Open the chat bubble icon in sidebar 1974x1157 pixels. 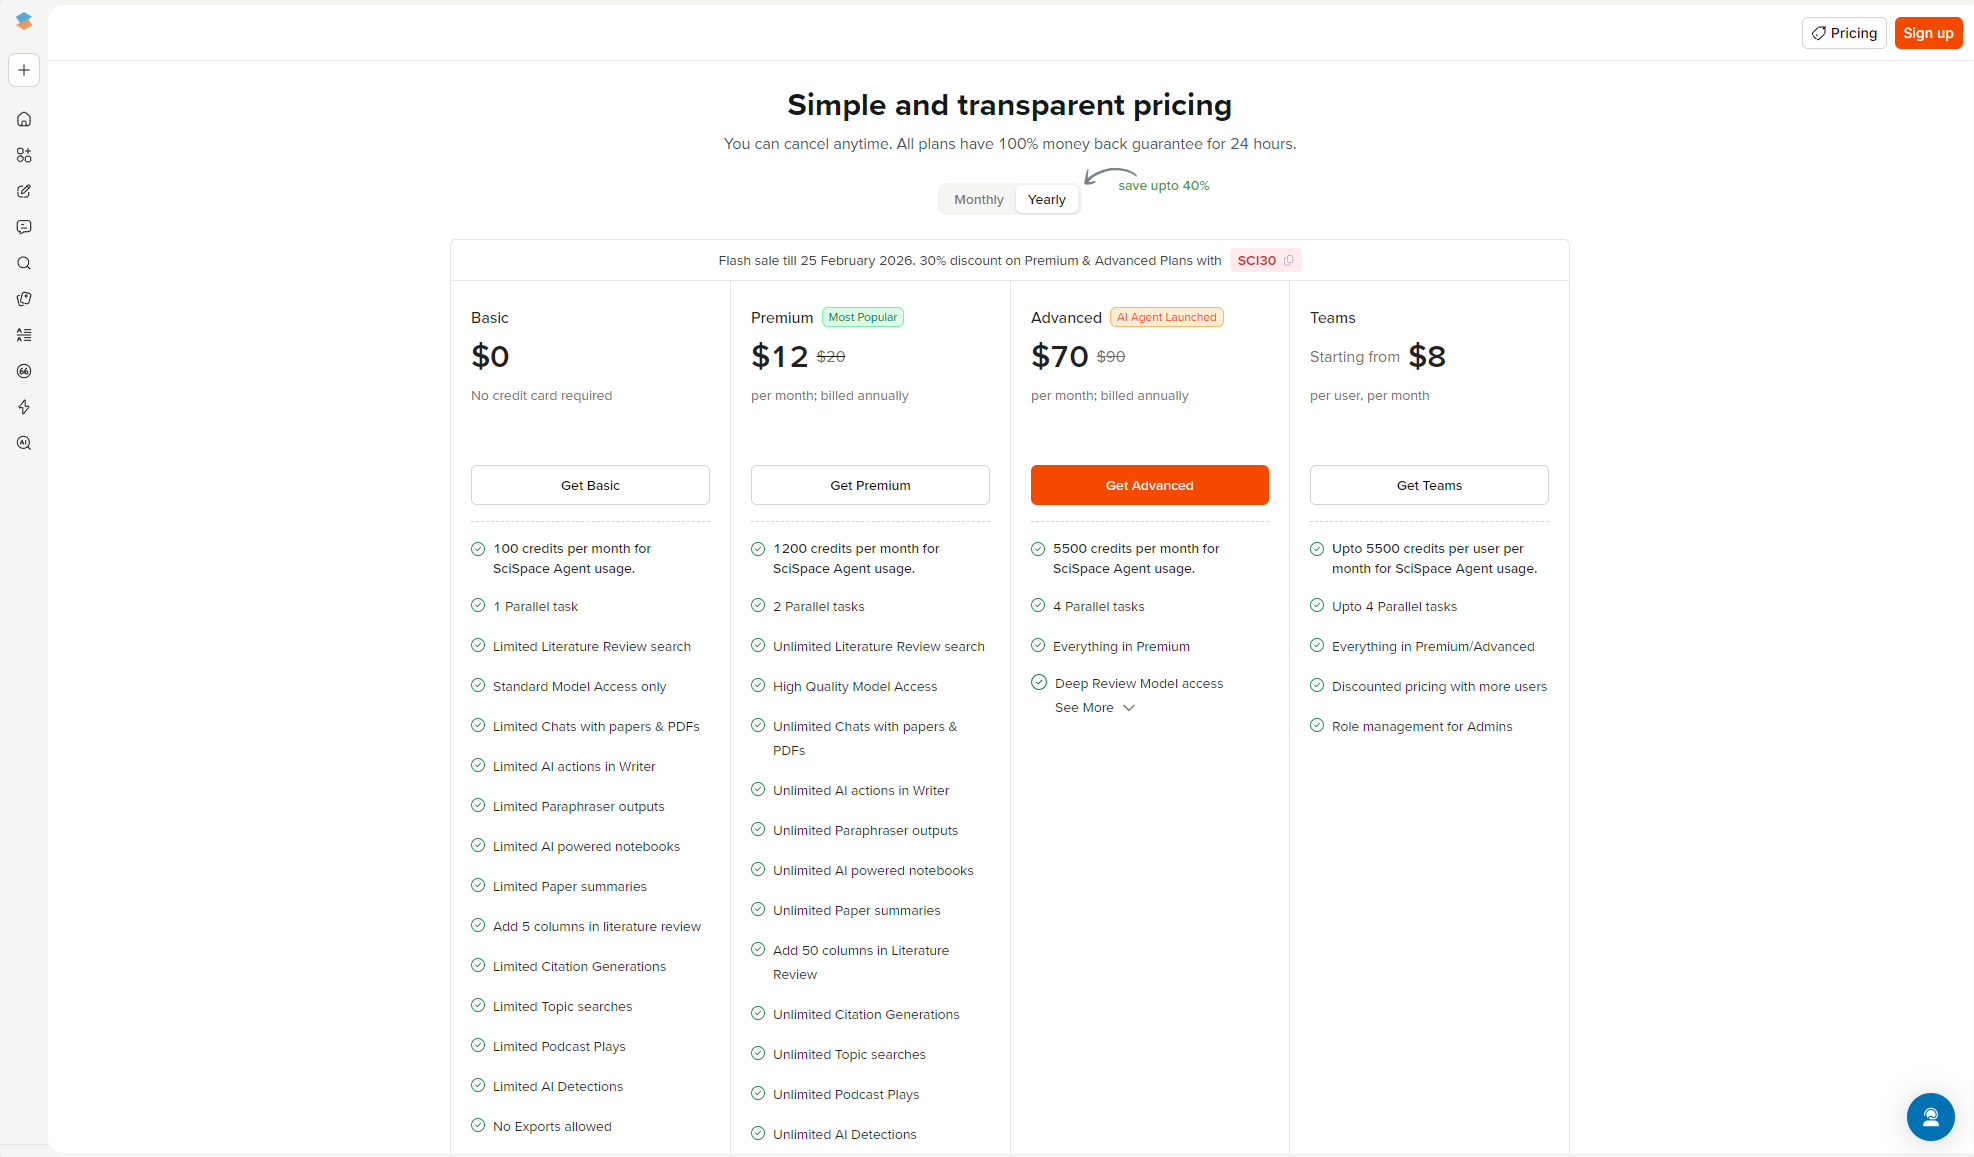coord(24,227)
